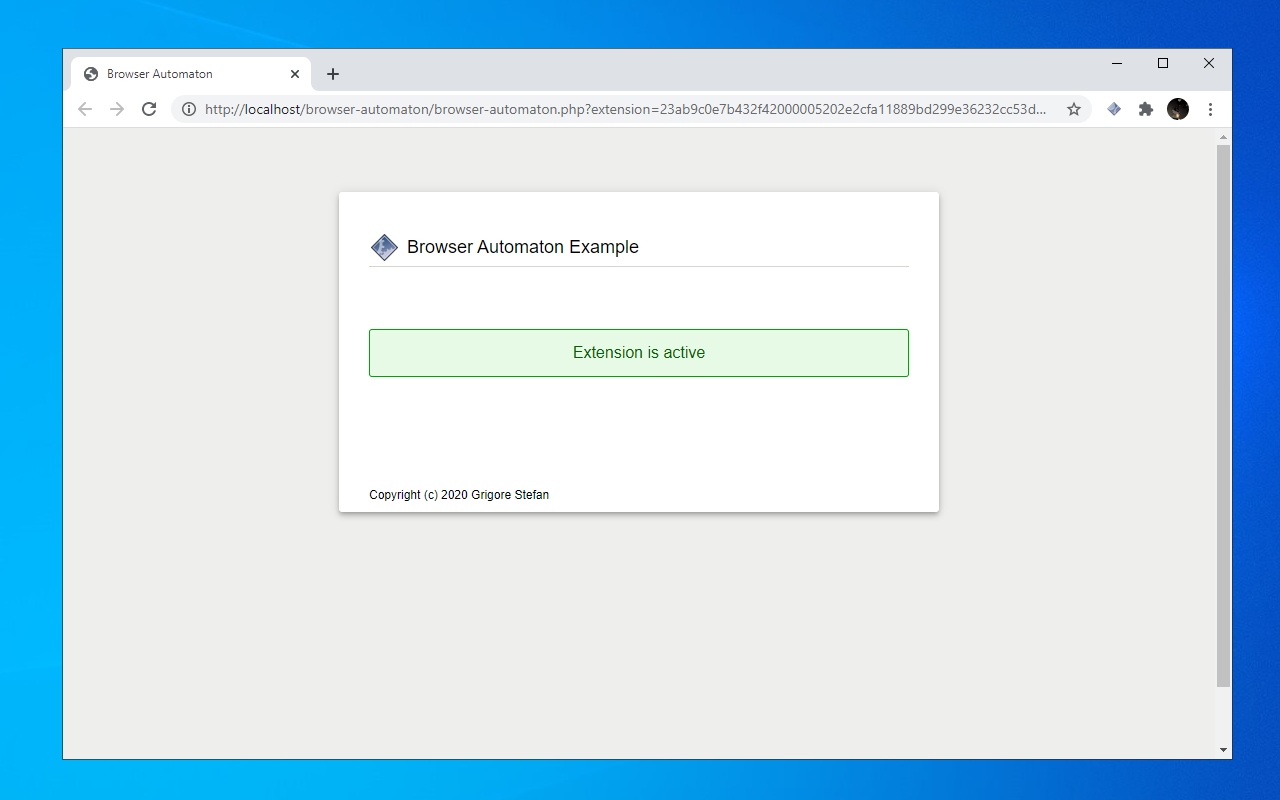Click the diamond logo next to page title
The width and height of the screenshot is (1280, 800).
(384, 246)
